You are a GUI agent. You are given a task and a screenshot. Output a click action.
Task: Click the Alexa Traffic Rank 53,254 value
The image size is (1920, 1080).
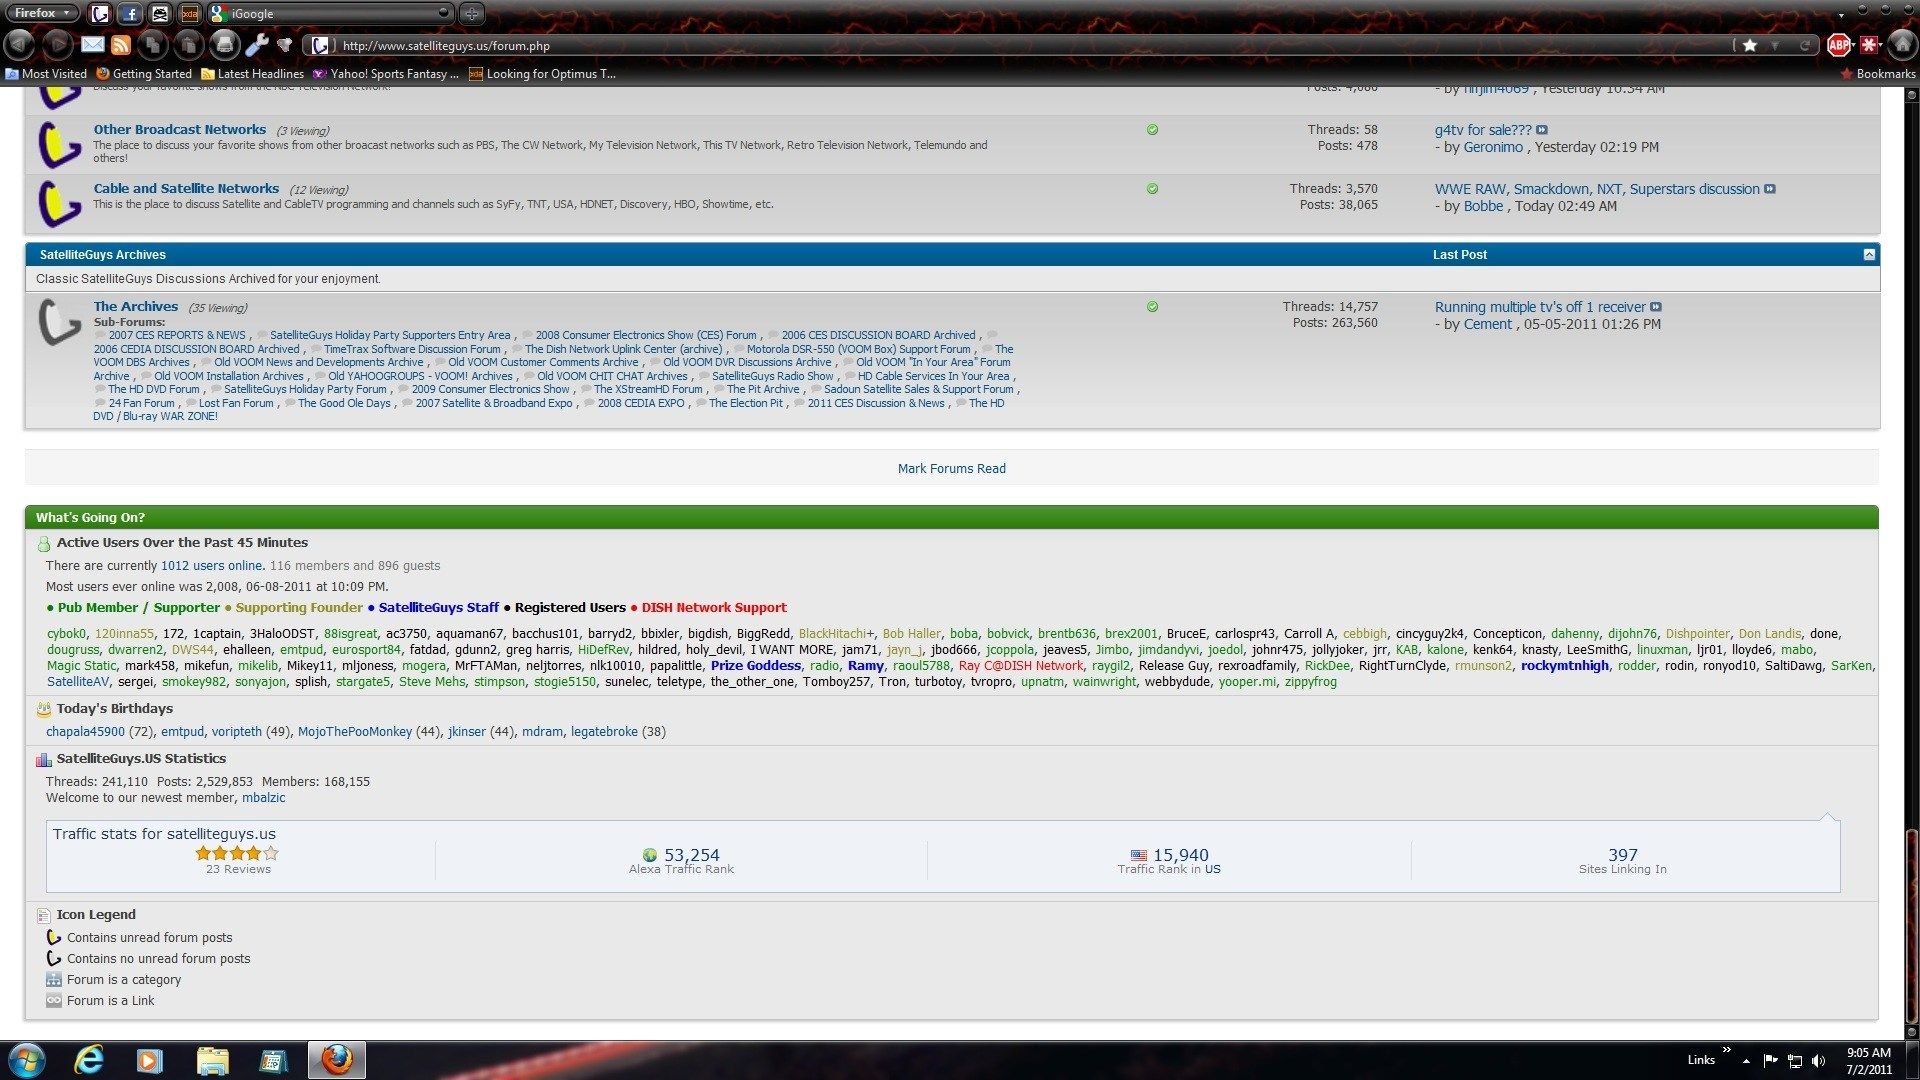point(692,855)
